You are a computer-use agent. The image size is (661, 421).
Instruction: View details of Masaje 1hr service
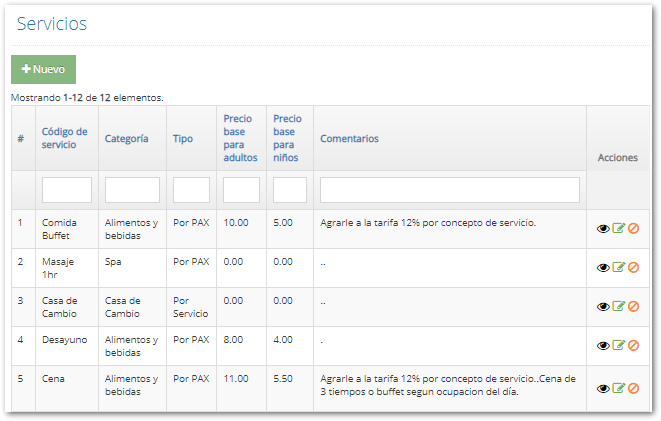coord(603,268)
